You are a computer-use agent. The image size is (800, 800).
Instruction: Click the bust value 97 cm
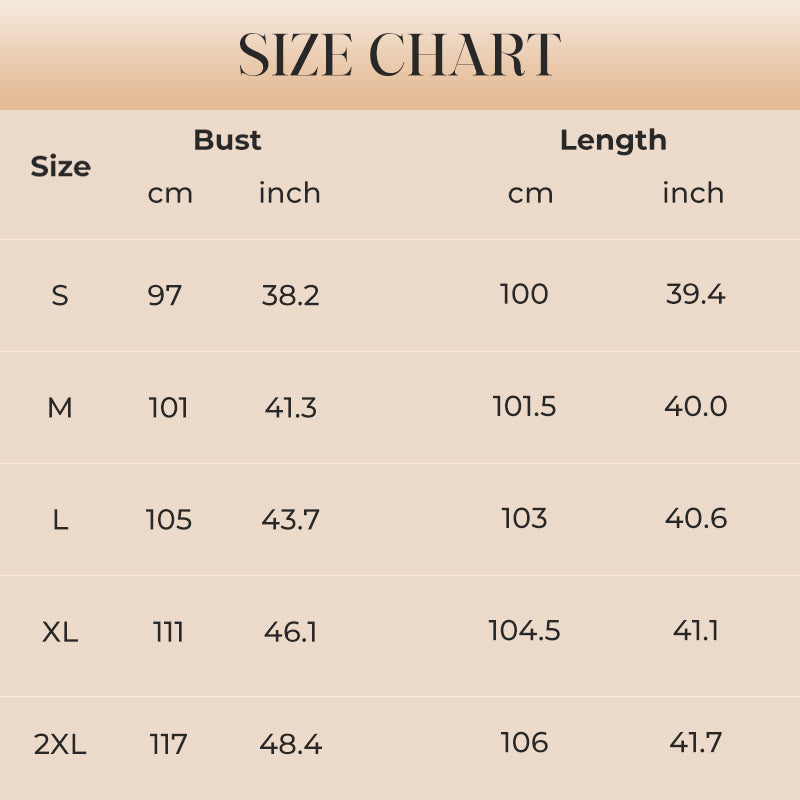tap(165, 295)
